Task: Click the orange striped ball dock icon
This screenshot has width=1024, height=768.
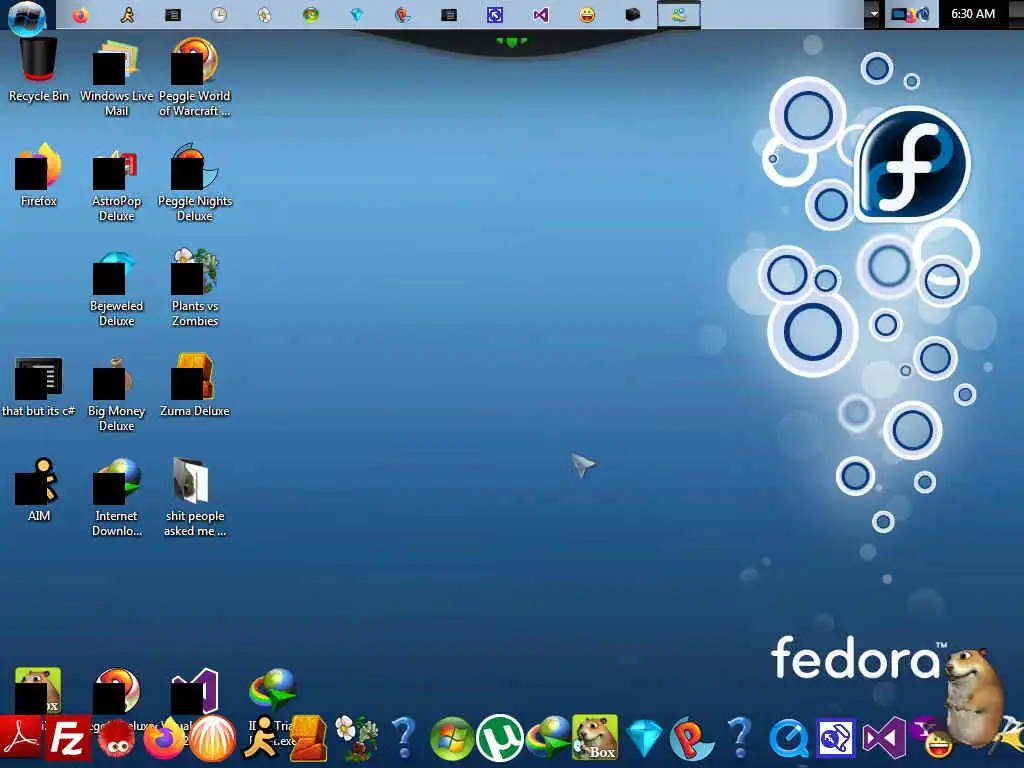Action: [x=212, y=739]
